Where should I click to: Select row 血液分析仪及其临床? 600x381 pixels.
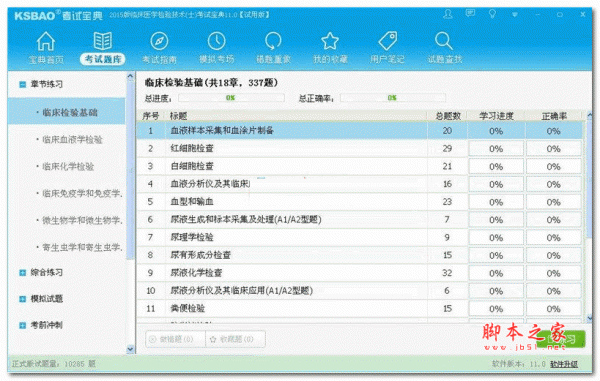tap(360, 184)
